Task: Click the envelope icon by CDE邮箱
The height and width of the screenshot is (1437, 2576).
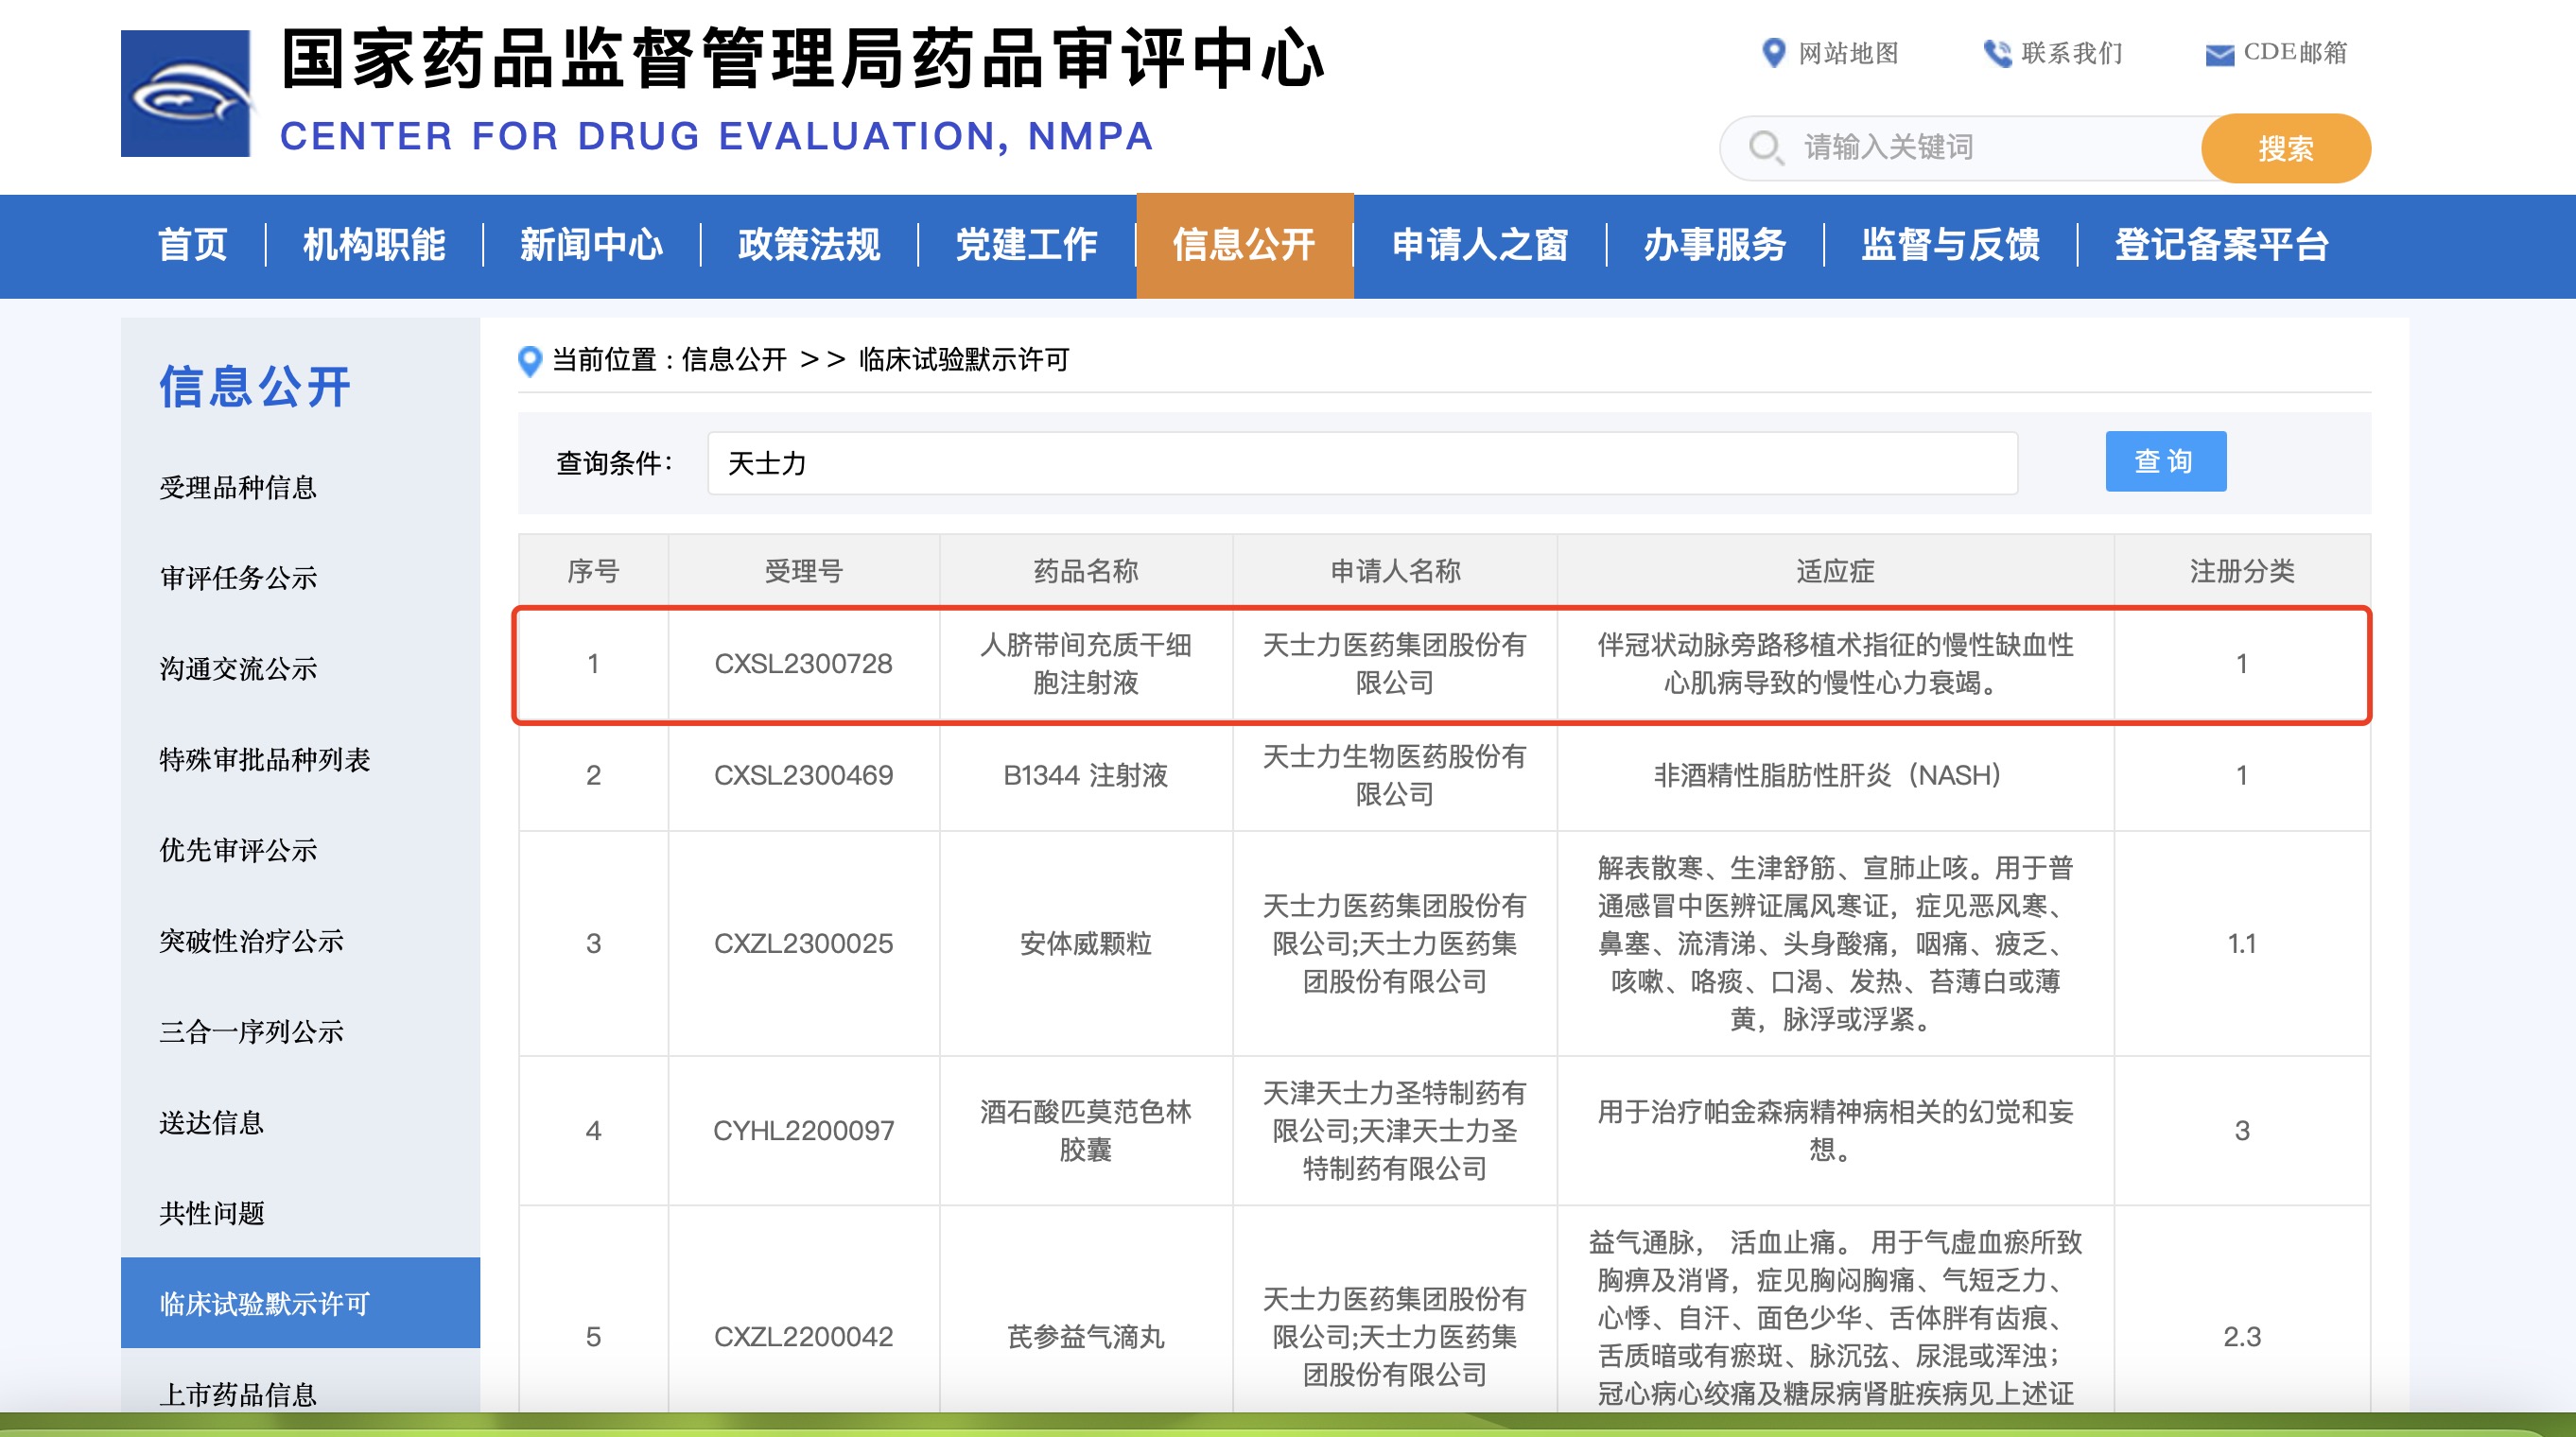Action: tap(2219, 55)
